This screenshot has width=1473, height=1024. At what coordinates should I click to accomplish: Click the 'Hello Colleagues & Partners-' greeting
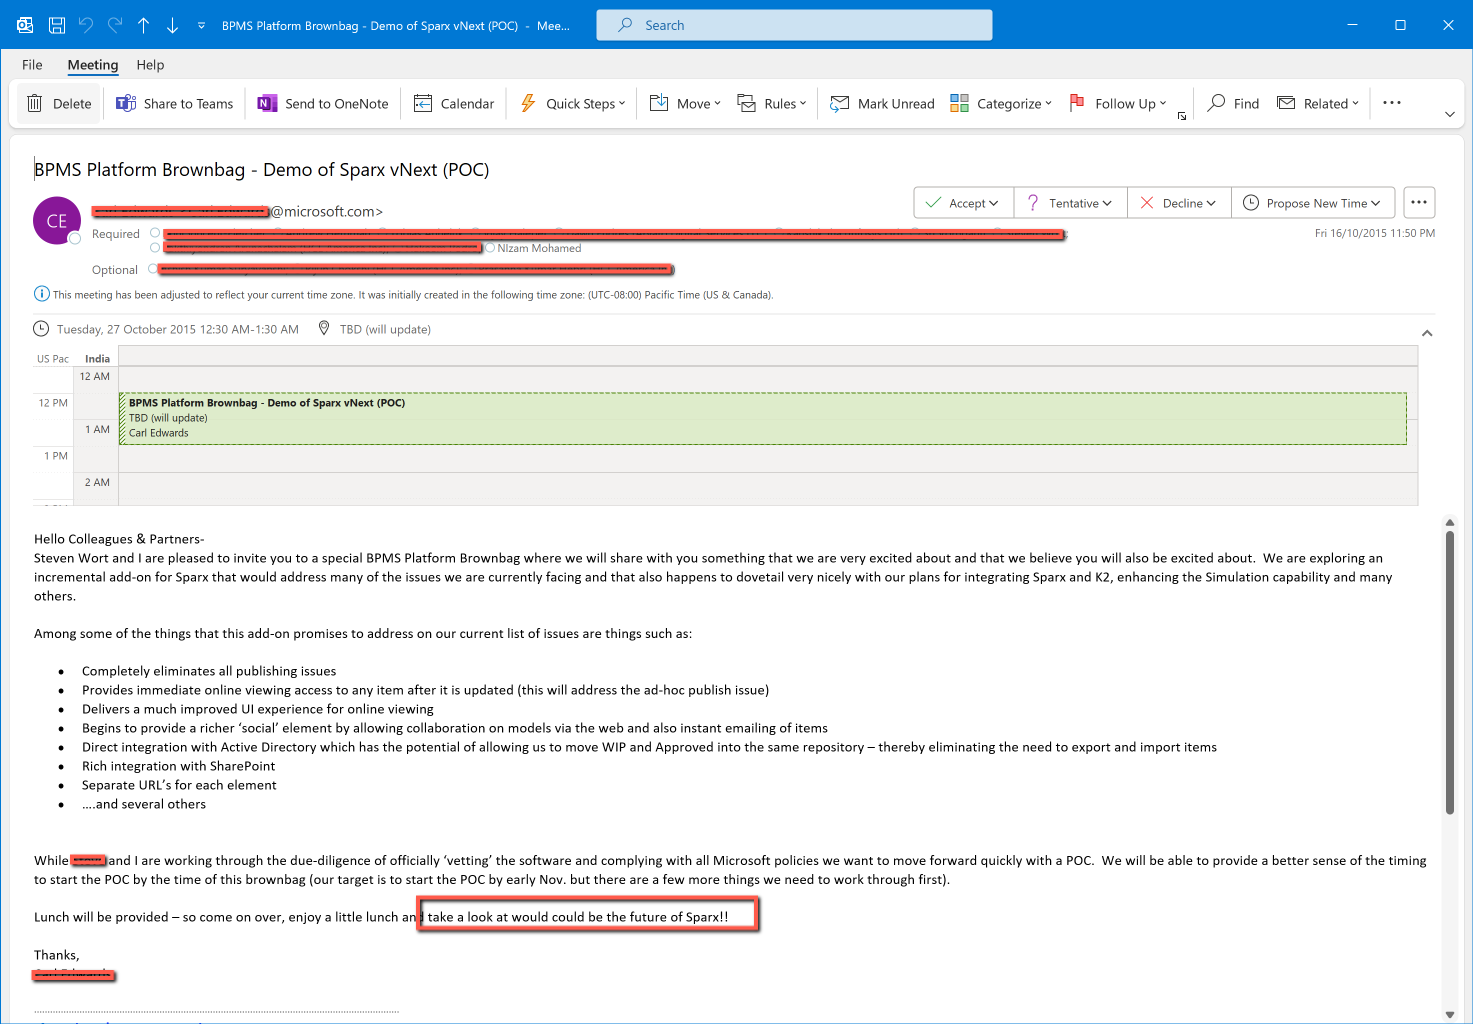pos(119,539)
